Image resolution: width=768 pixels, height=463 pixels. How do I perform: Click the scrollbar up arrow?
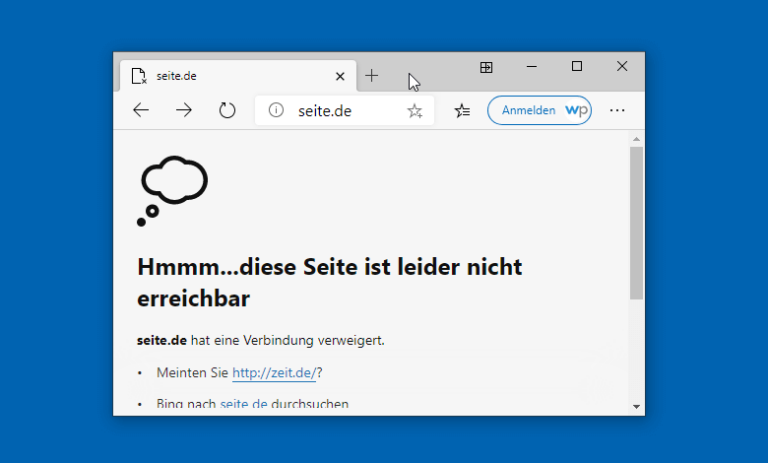636,138
